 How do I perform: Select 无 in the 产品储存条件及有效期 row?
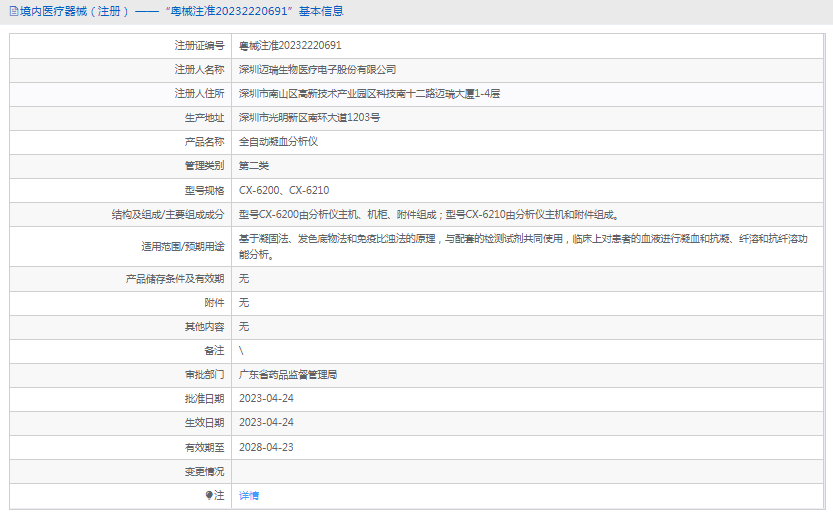[244, 278]
